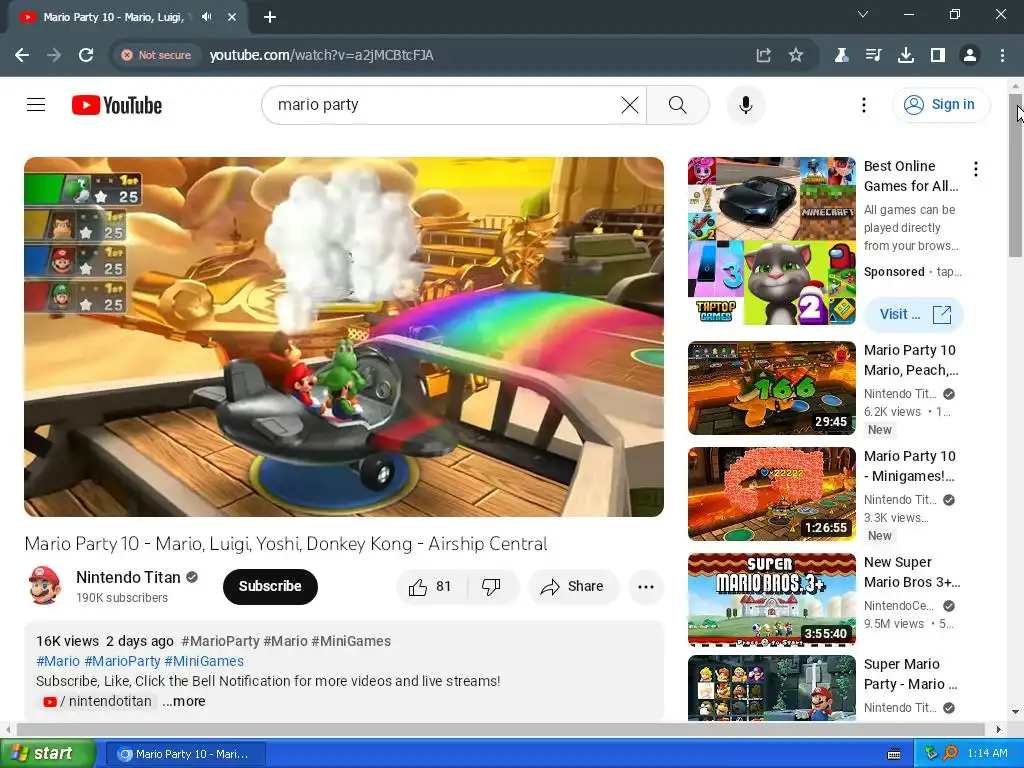The image size is (1024, 768).
Task: Click the search magnifier in system tray
Action: (950, 754)
